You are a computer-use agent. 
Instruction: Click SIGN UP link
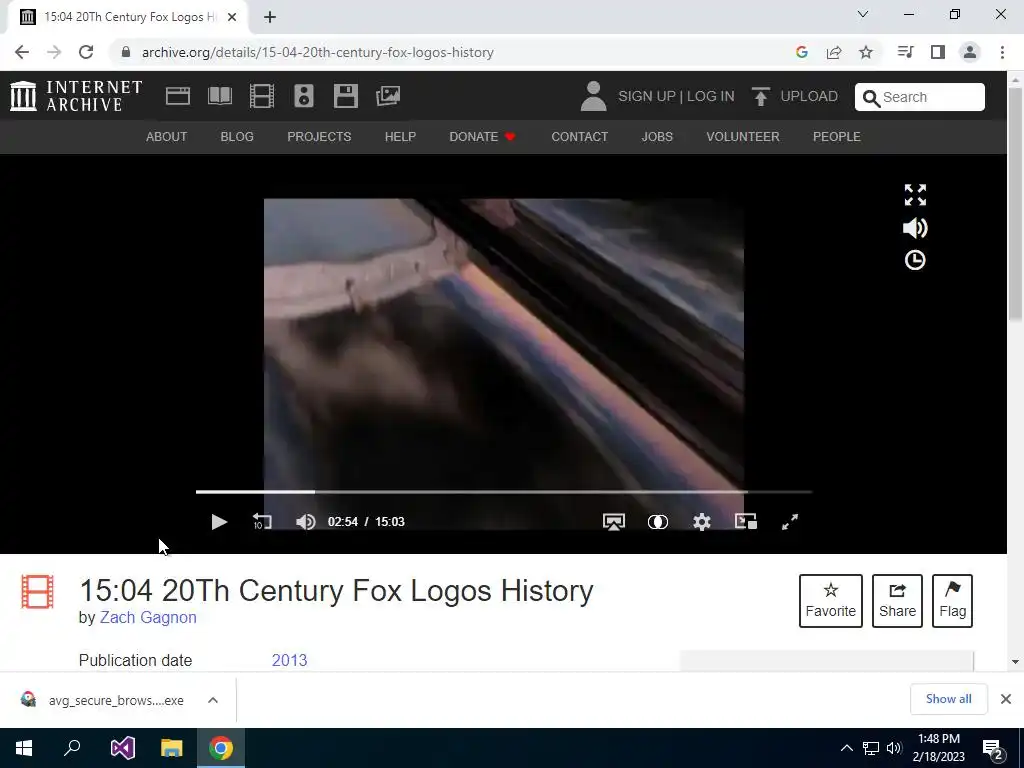click(x=647, y=96)
